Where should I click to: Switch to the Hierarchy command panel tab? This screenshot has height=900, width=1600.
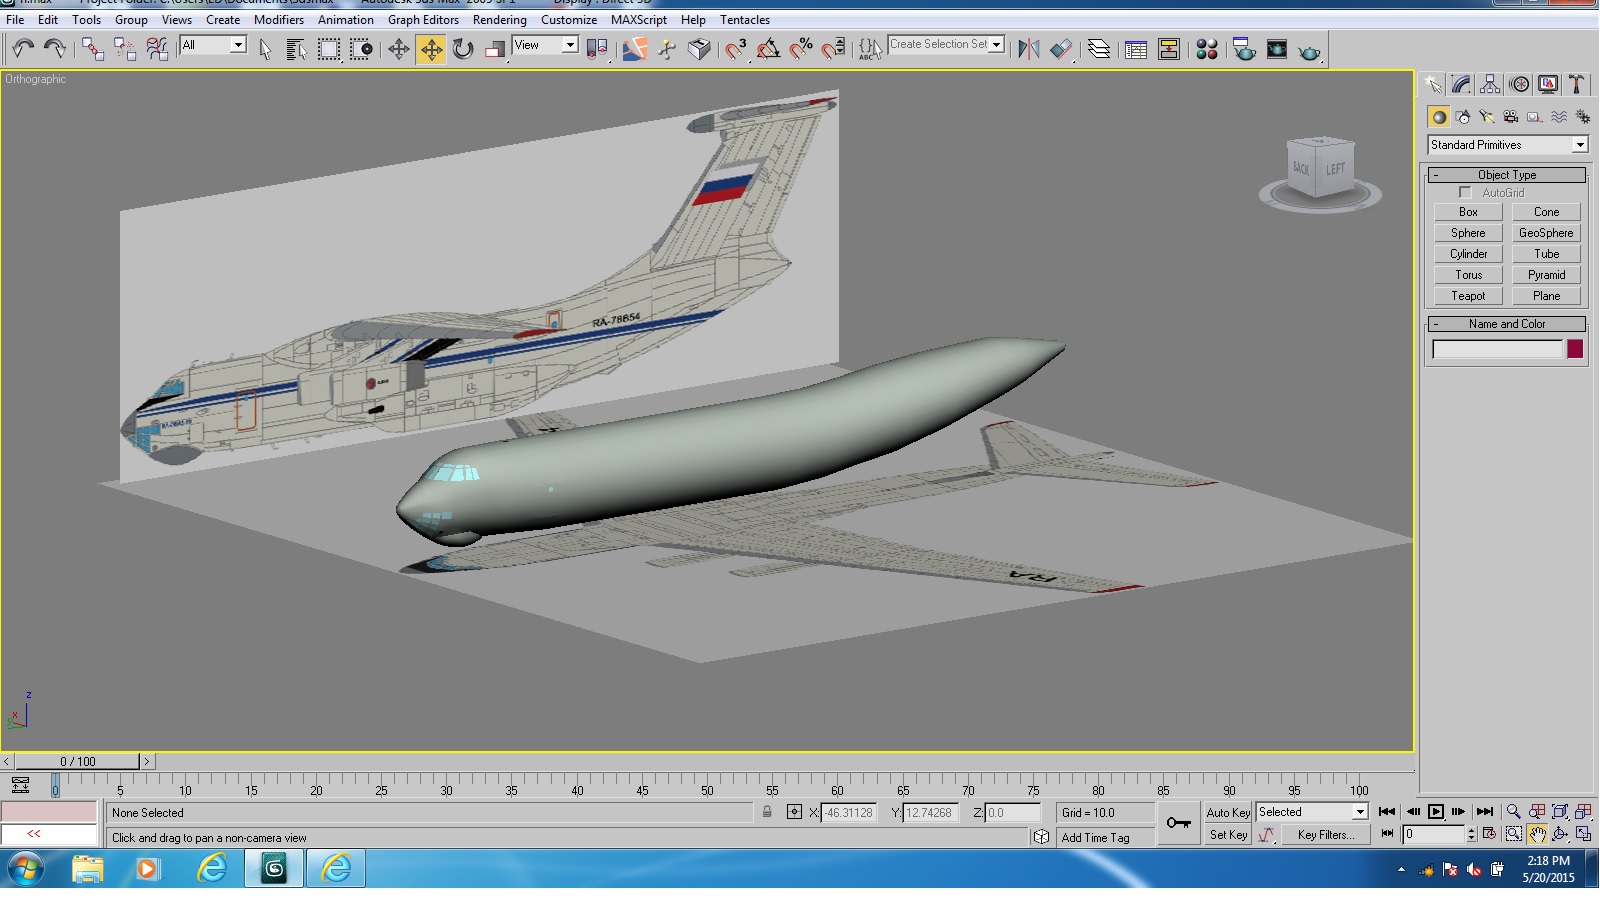(1490, 84)
